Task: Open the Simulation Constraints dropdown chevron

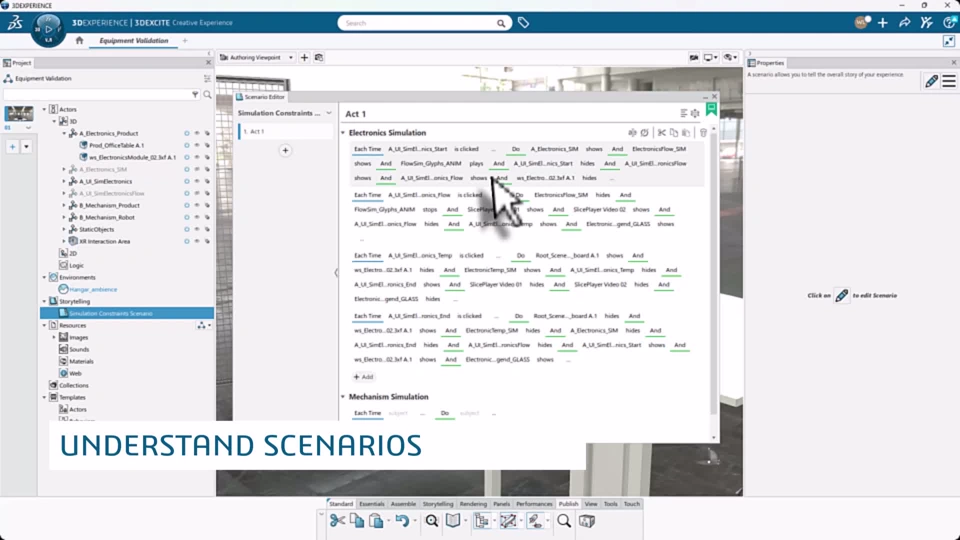Action: tap(329, 113)
